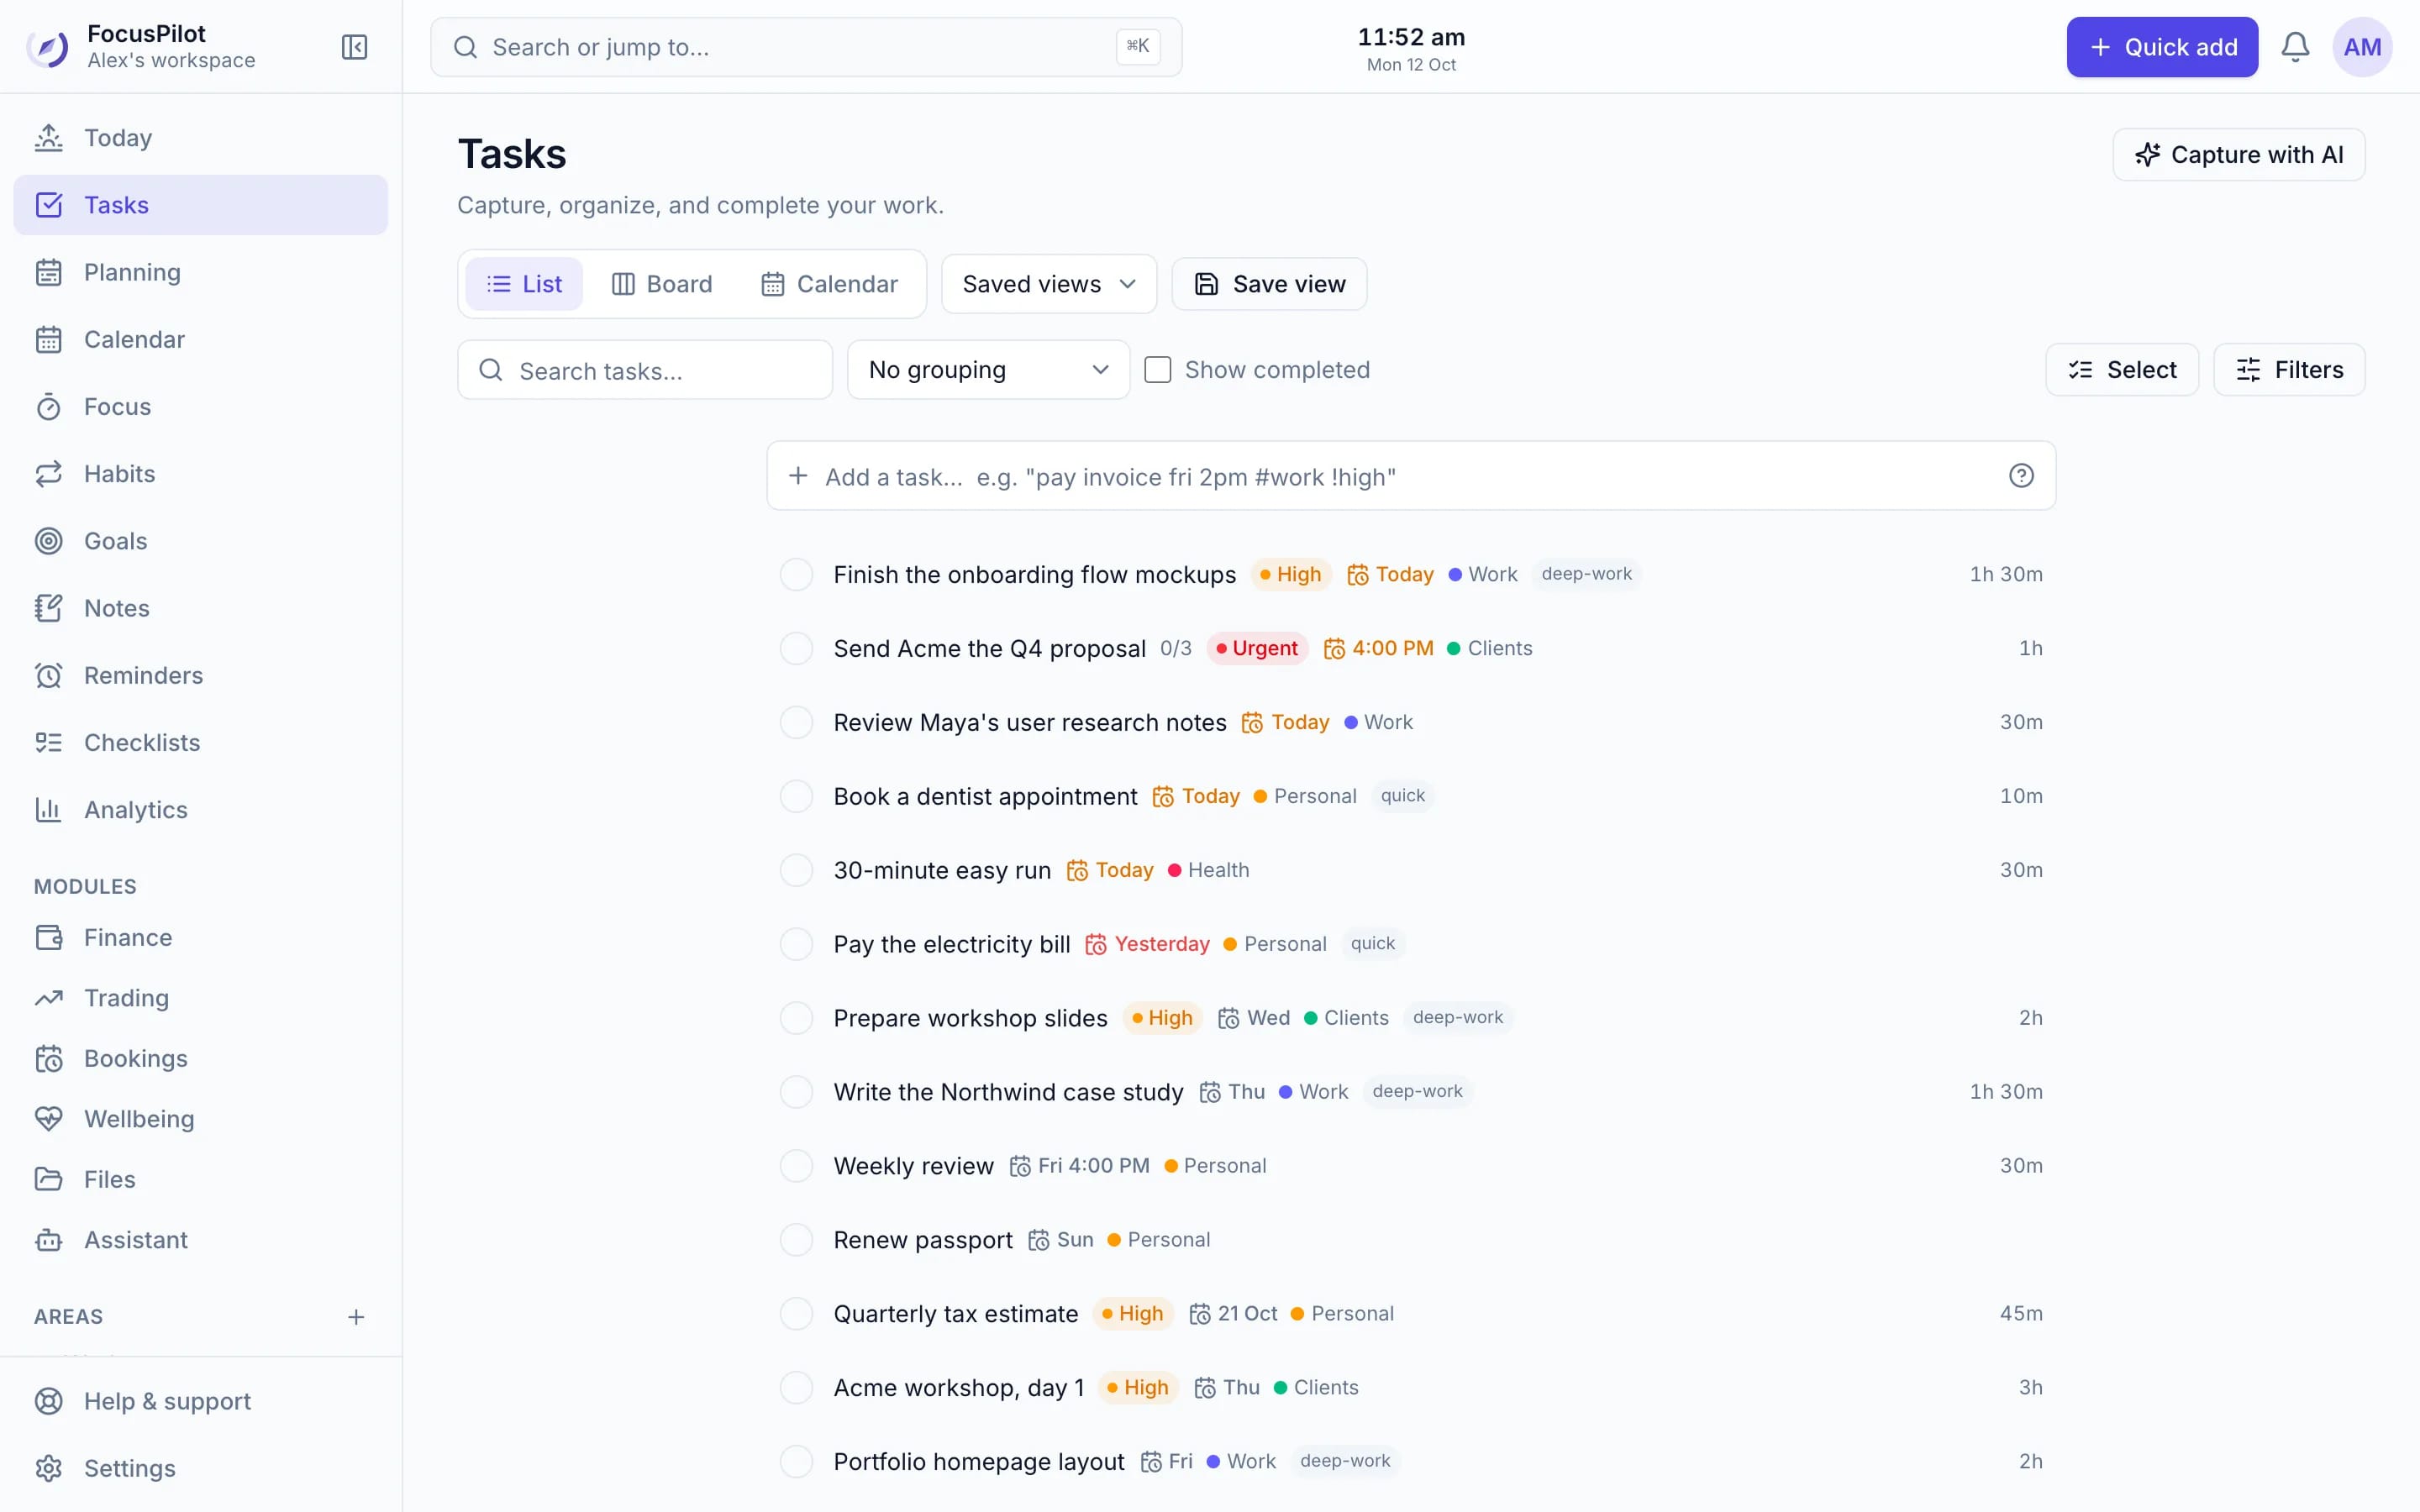Check off 'Book a dentist appointment'
The image size is (2420, 1512).
(796, 796)
